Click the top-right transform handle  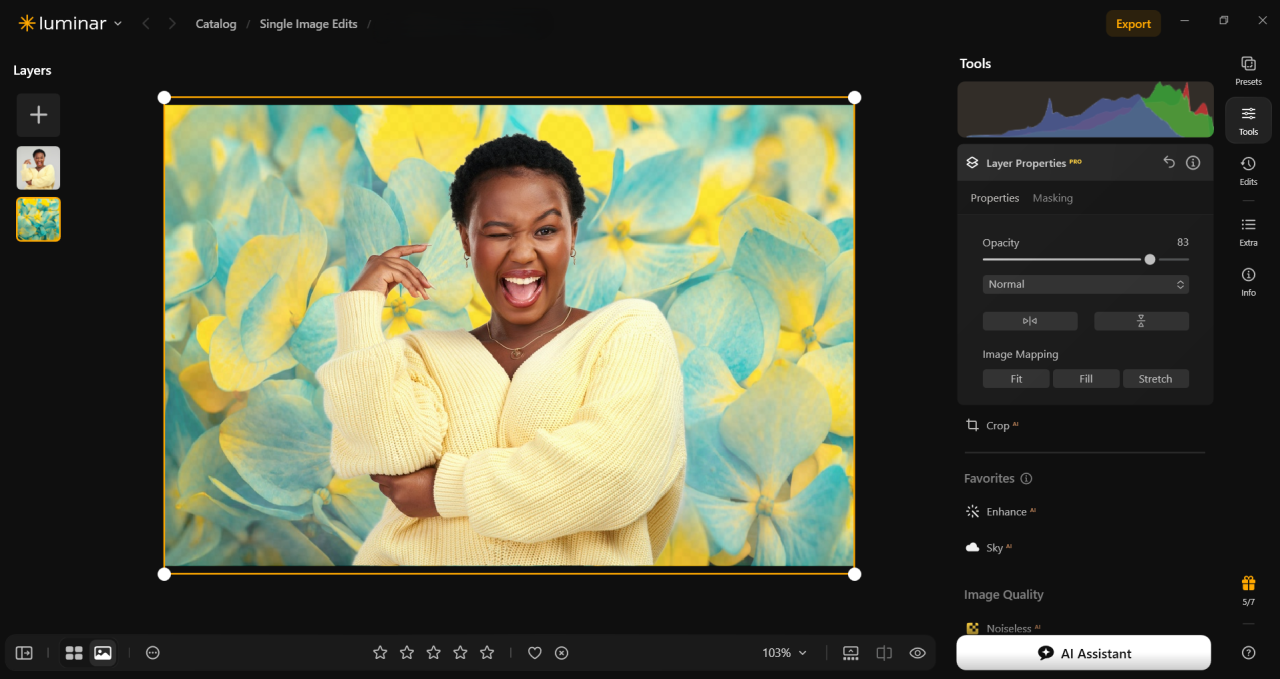854,97
